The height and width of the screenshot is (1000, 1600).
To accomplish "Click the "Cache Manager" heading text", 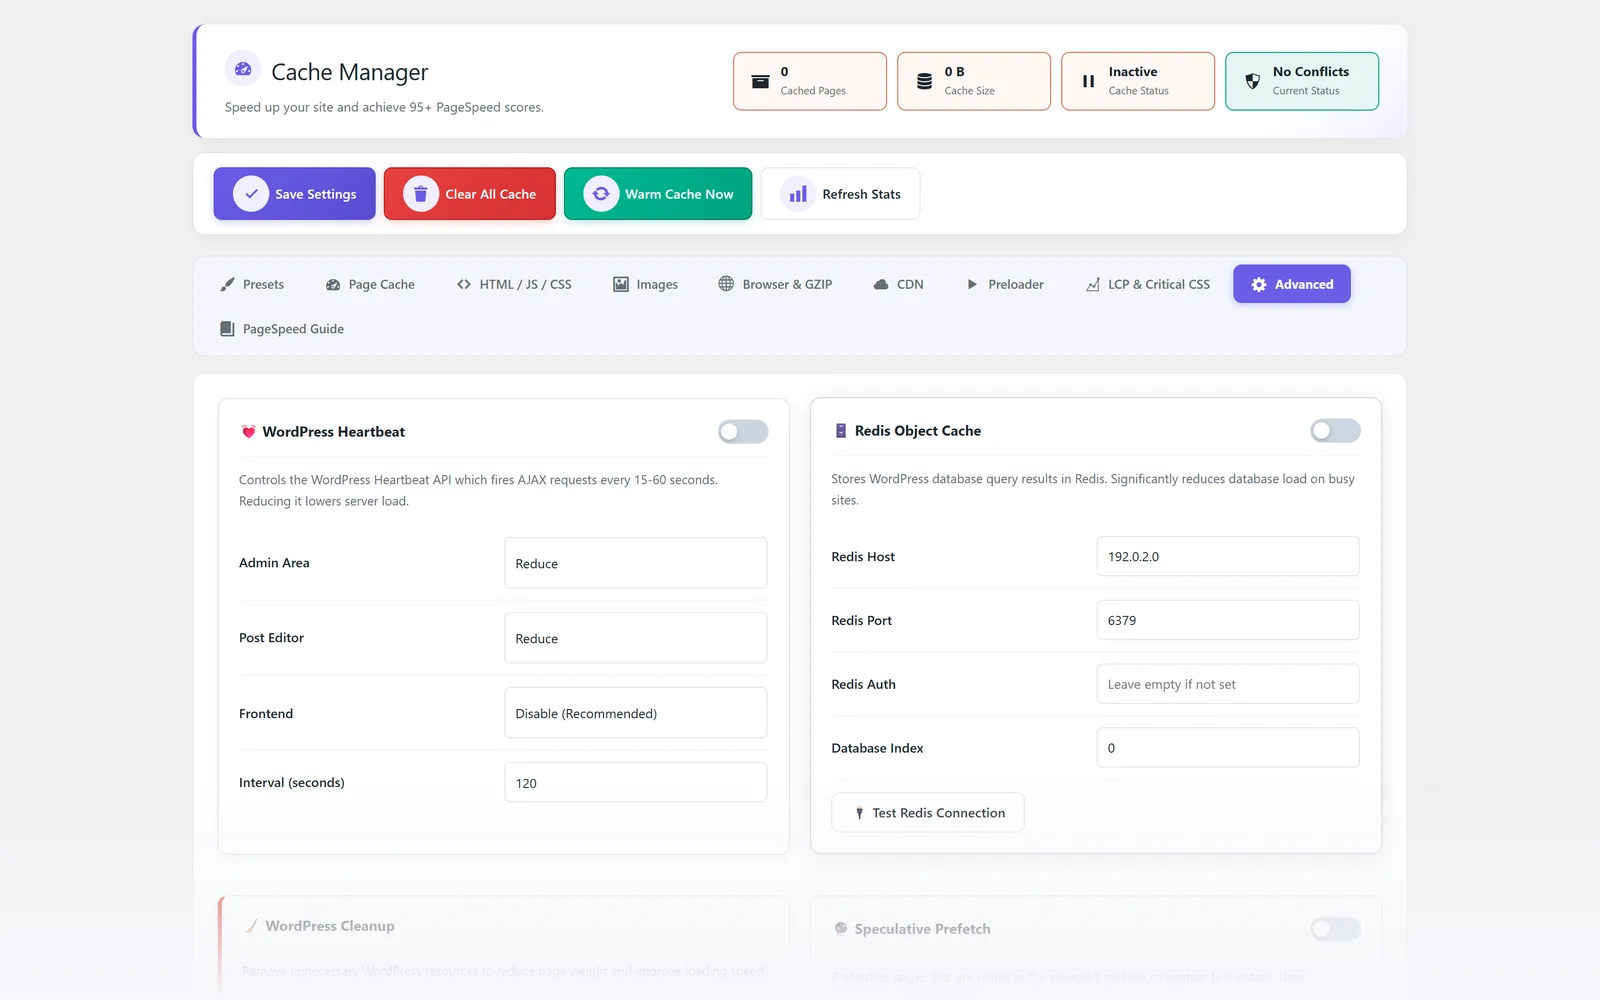I will [x=350, y=72].
